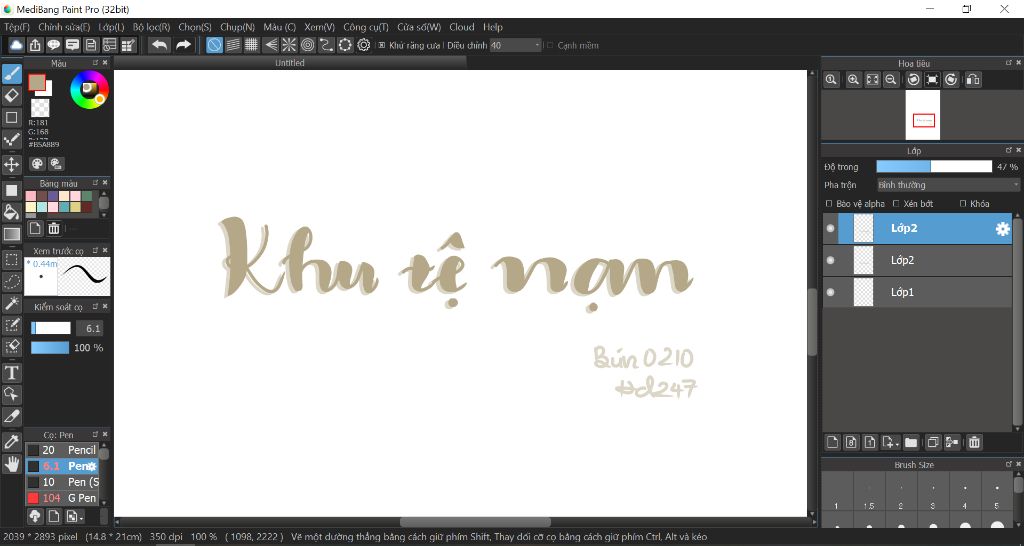Switch to the Untitled canvas tab
Viewport: 1024px width, 546px height.
290,63
